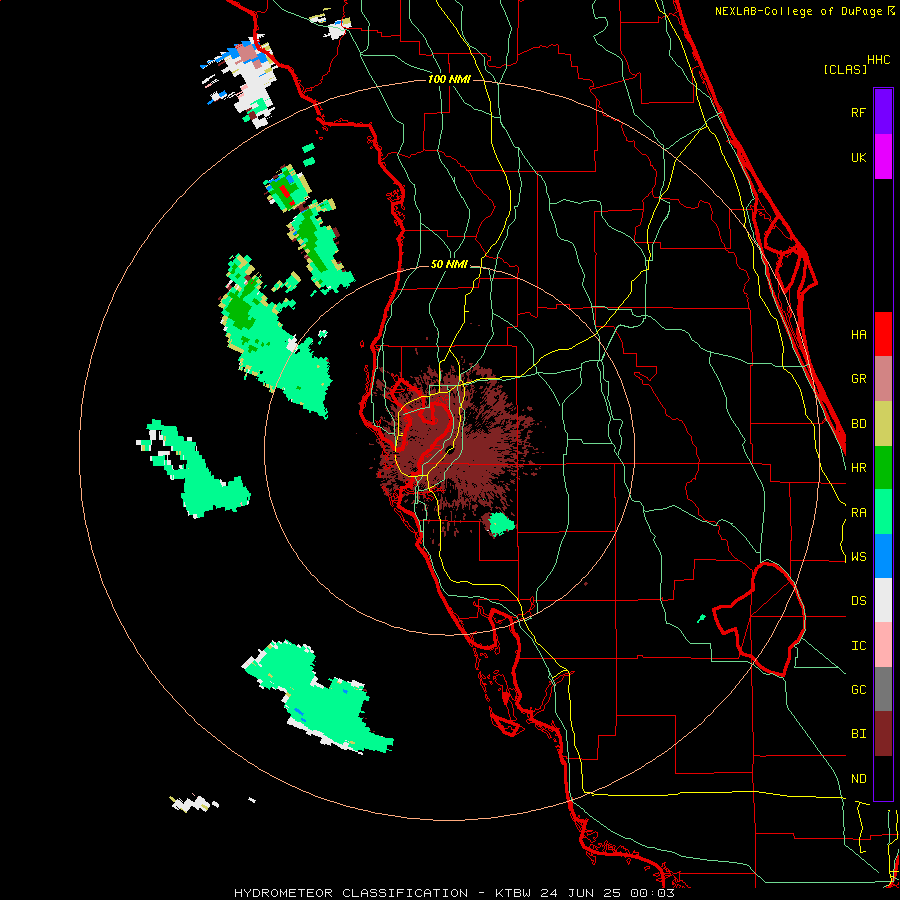Click the BI brown legend swatch
900x900 pixels.
coord(883,734)
